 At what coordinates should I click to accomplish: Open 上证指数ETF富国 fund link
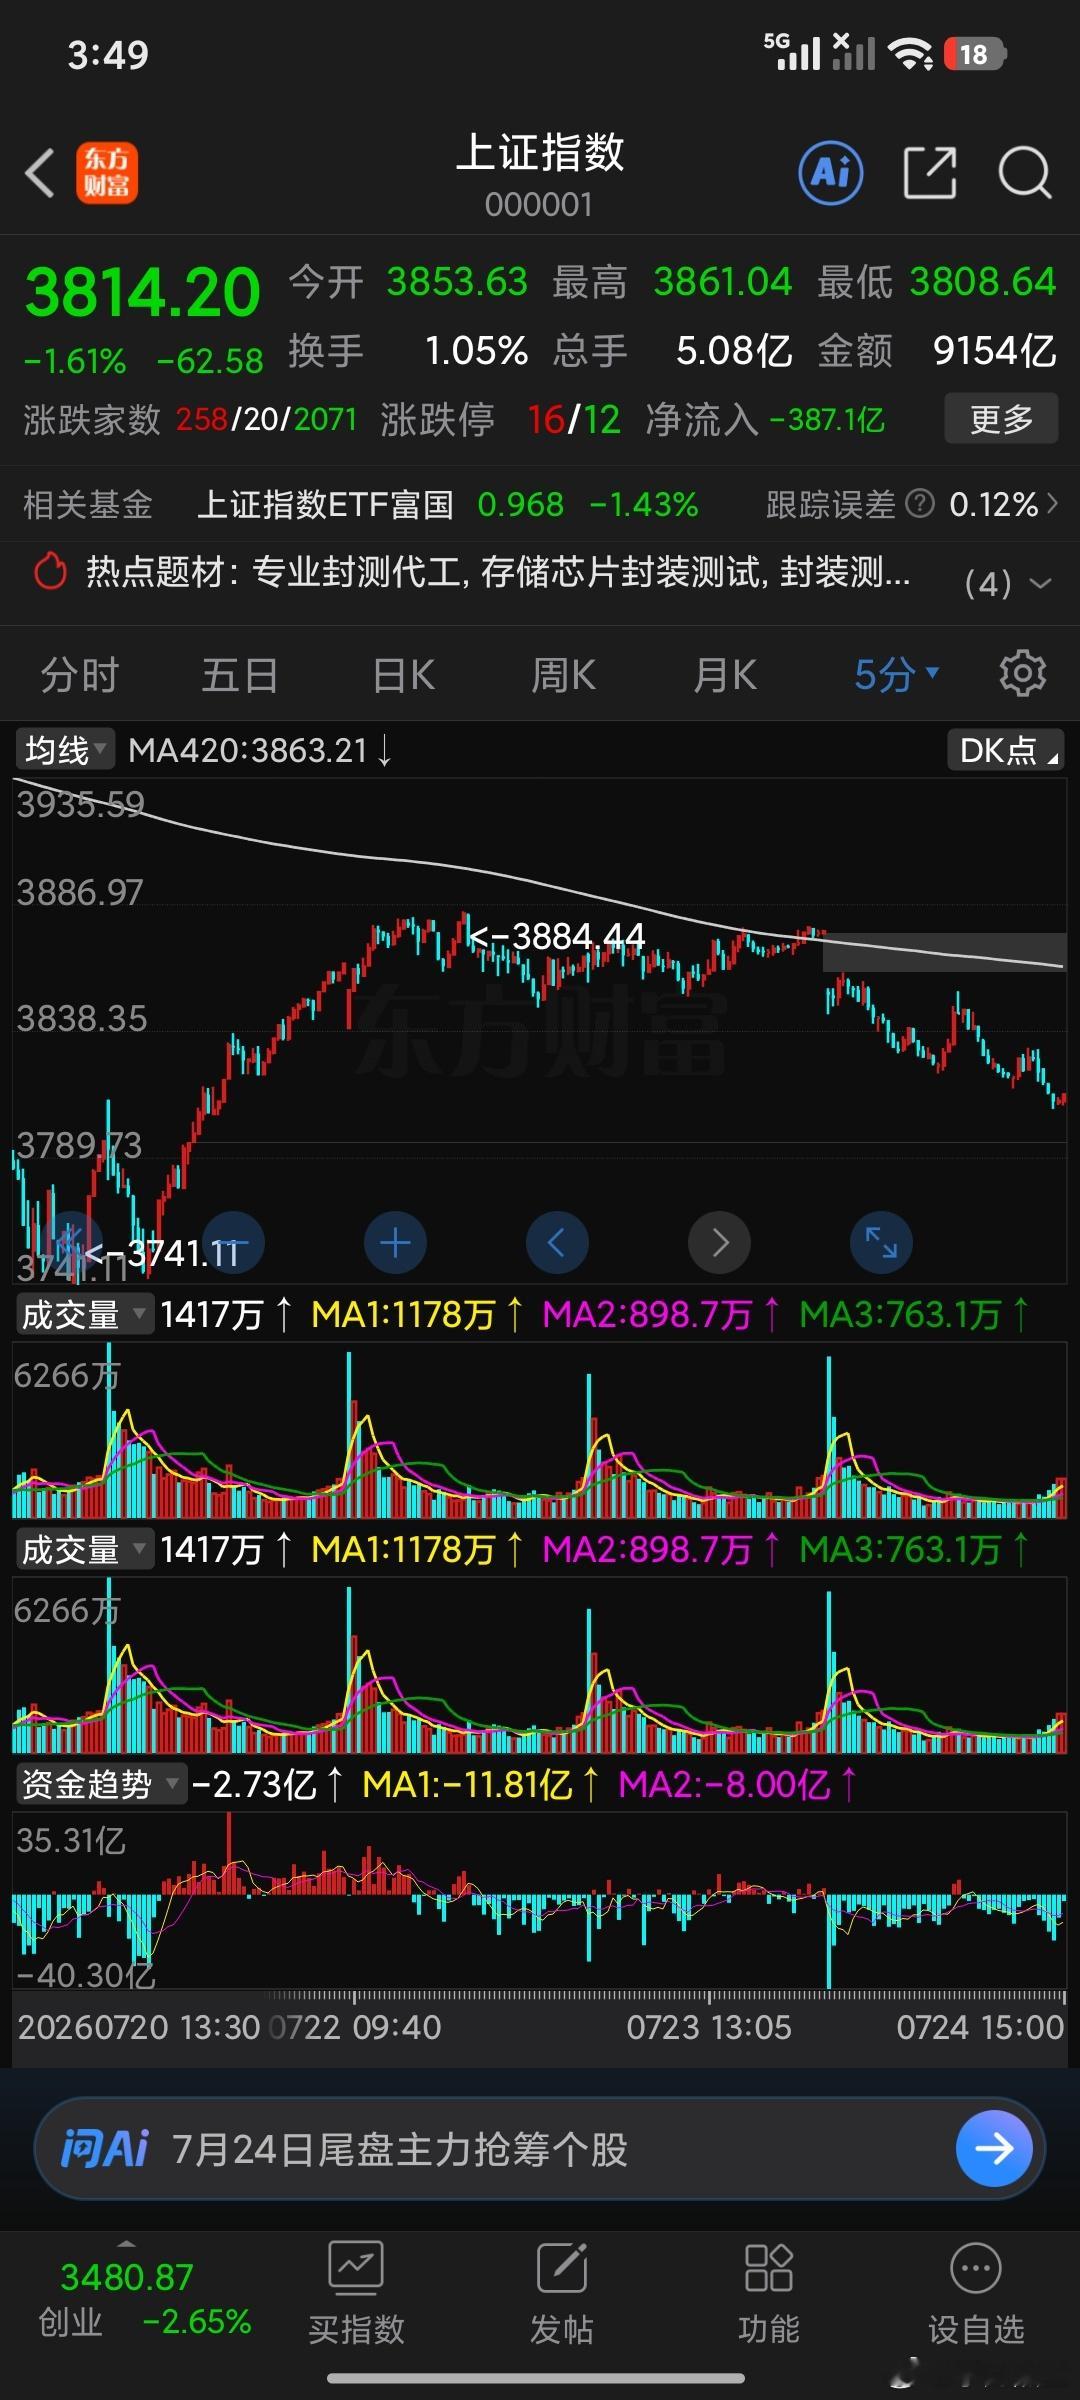[x=324, y=504]
